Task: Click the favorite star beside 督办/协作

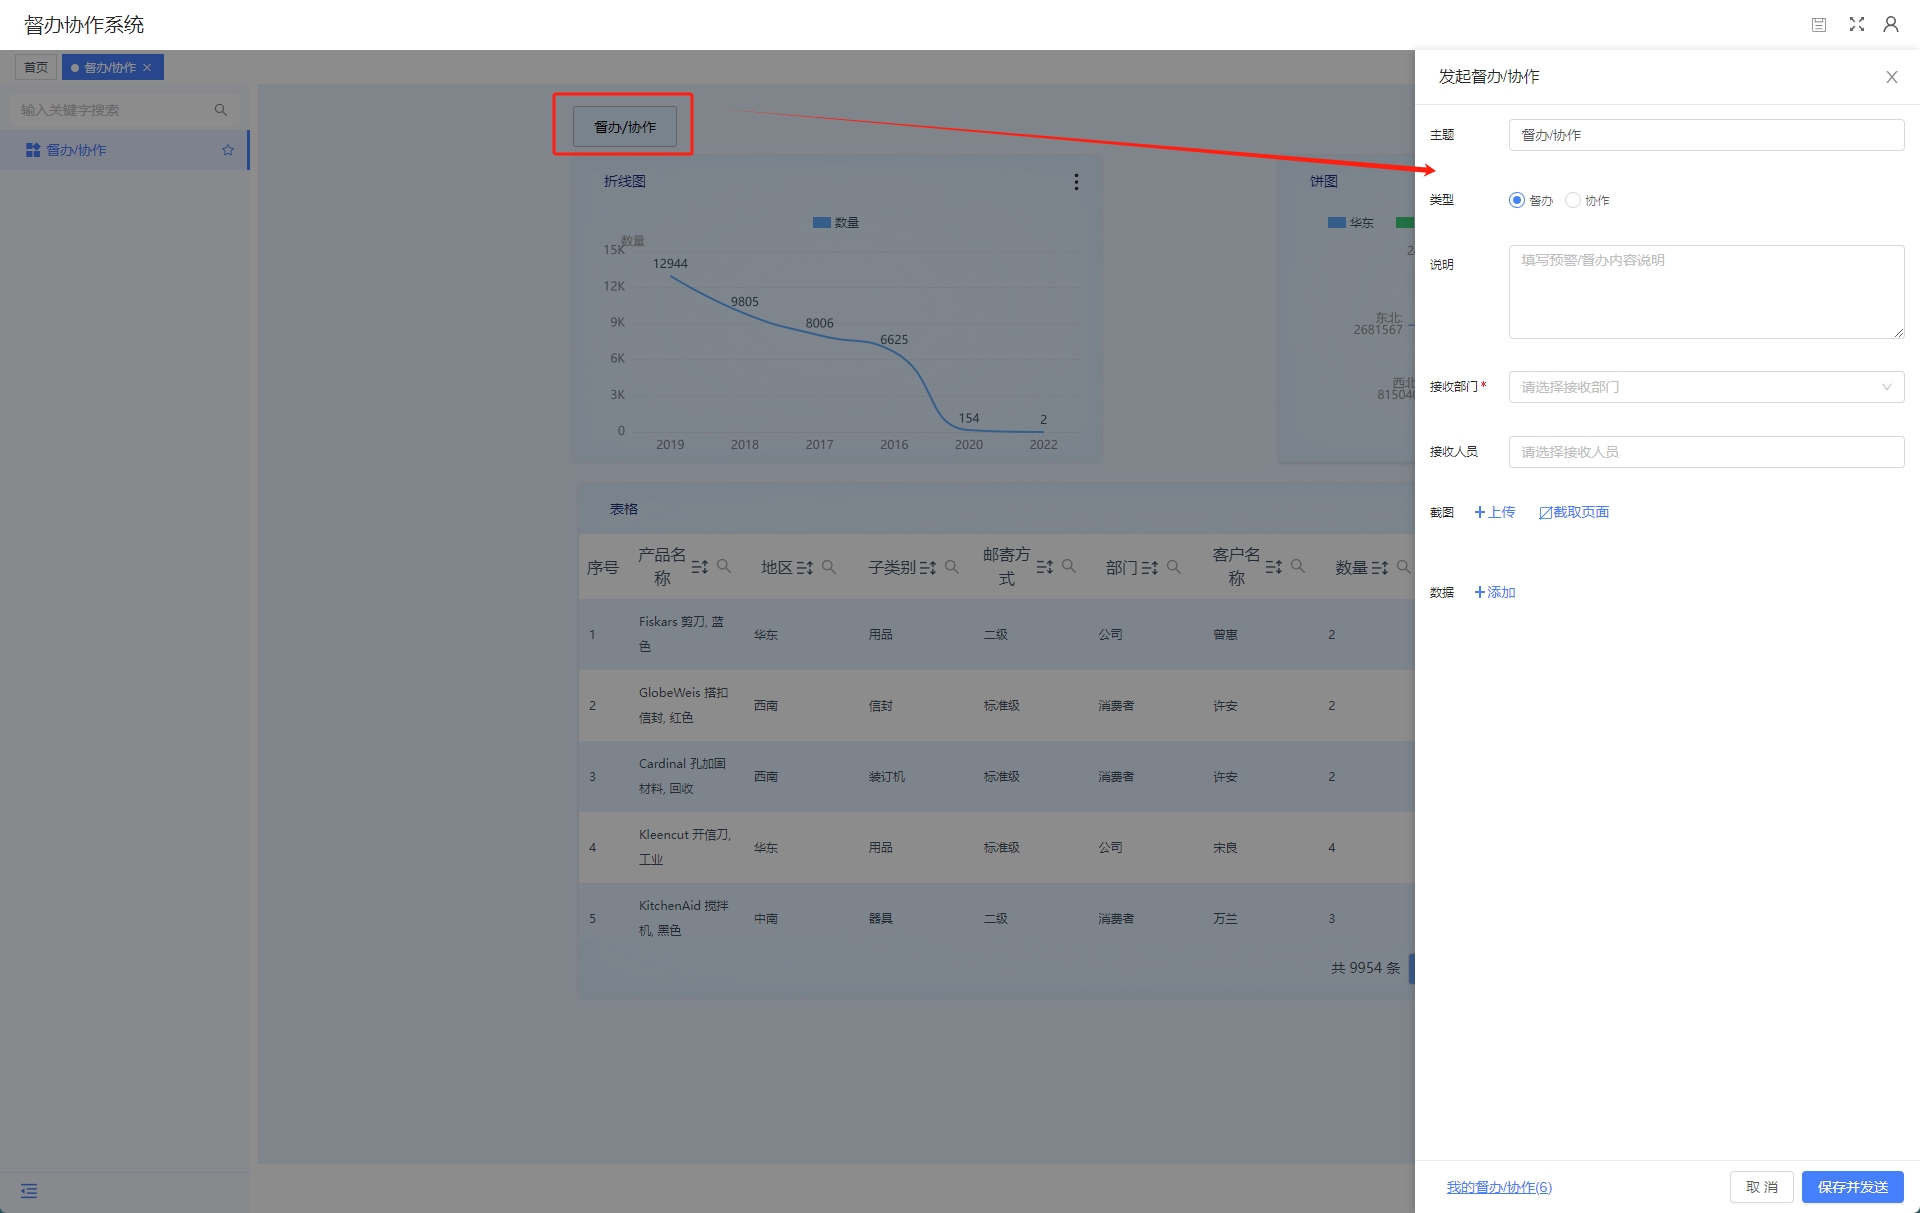Action: 228,150
